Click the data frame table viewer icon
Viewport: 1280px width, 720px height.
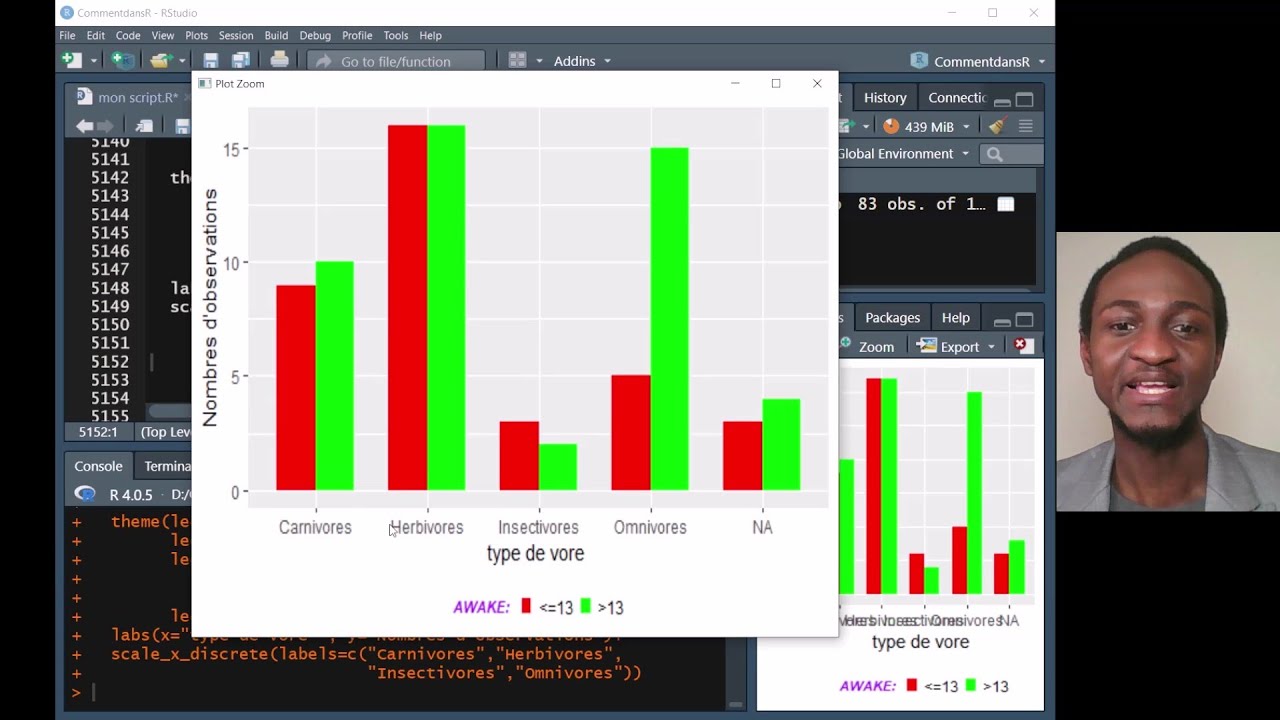pos(1006,204)
